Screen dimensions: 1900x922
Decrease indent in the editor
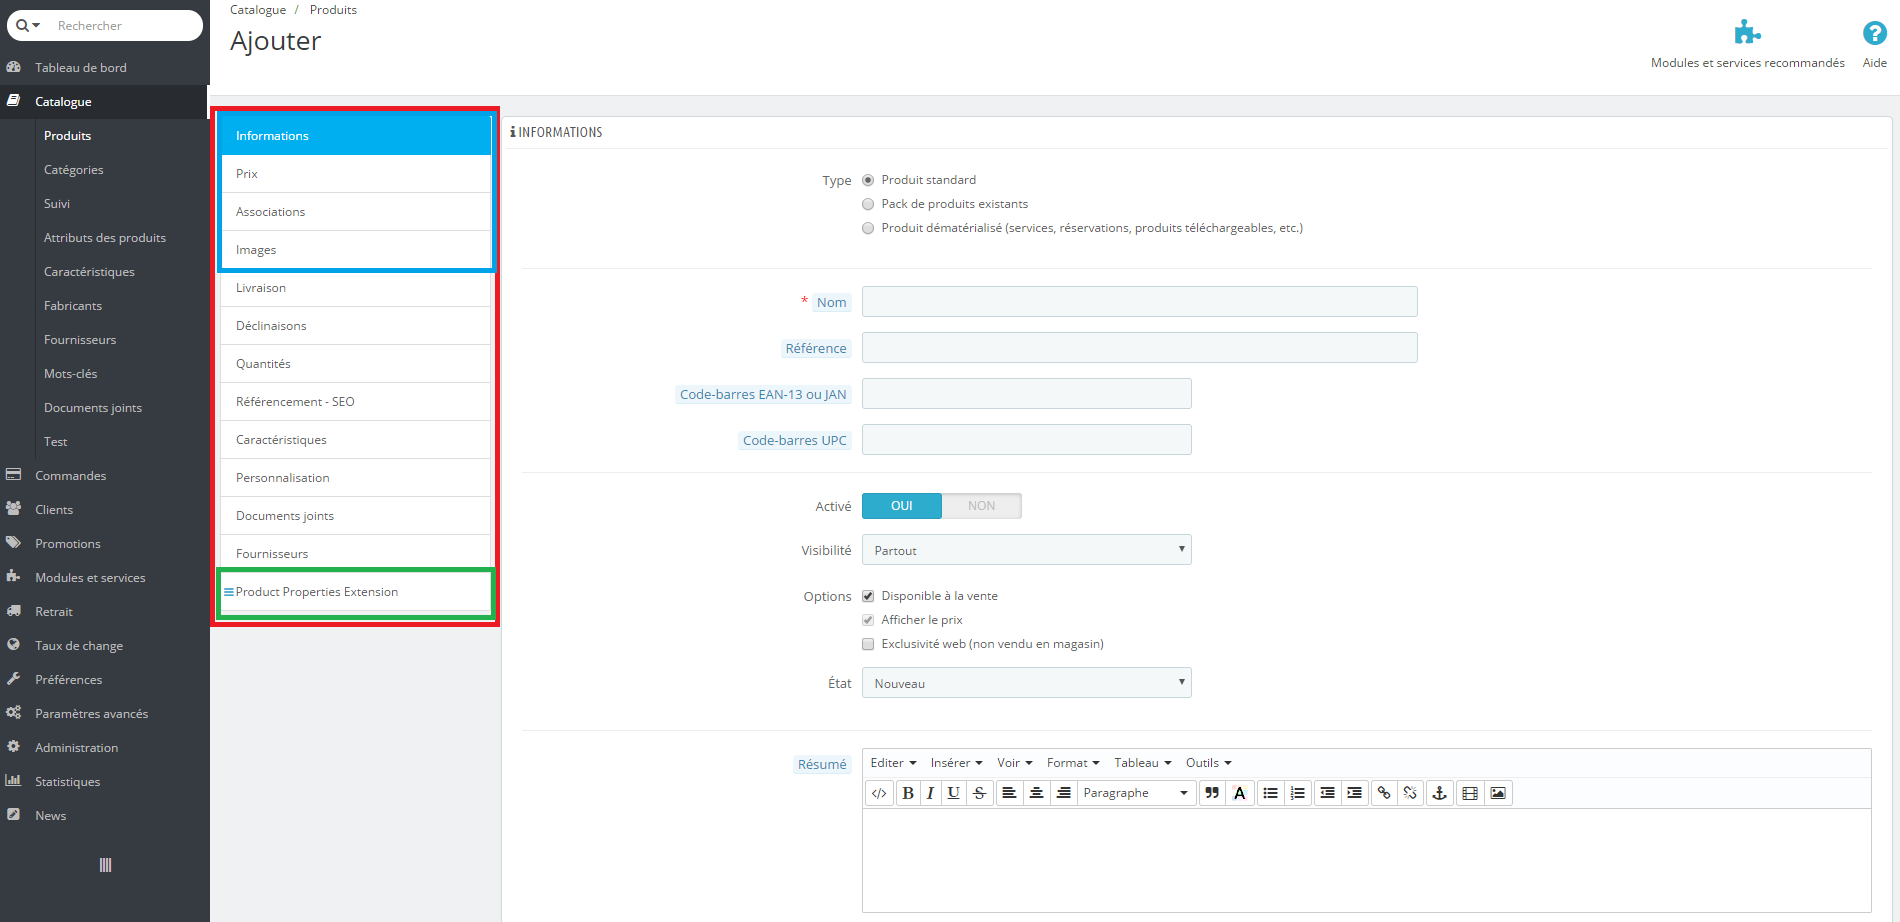[x=1328, y=793]
